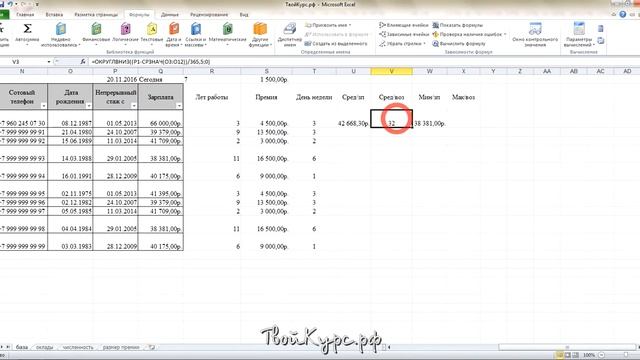This screenshot has width=640, height=360.
Task: Switch to Разметка страницы tab
Action: [x=96, y=15]
